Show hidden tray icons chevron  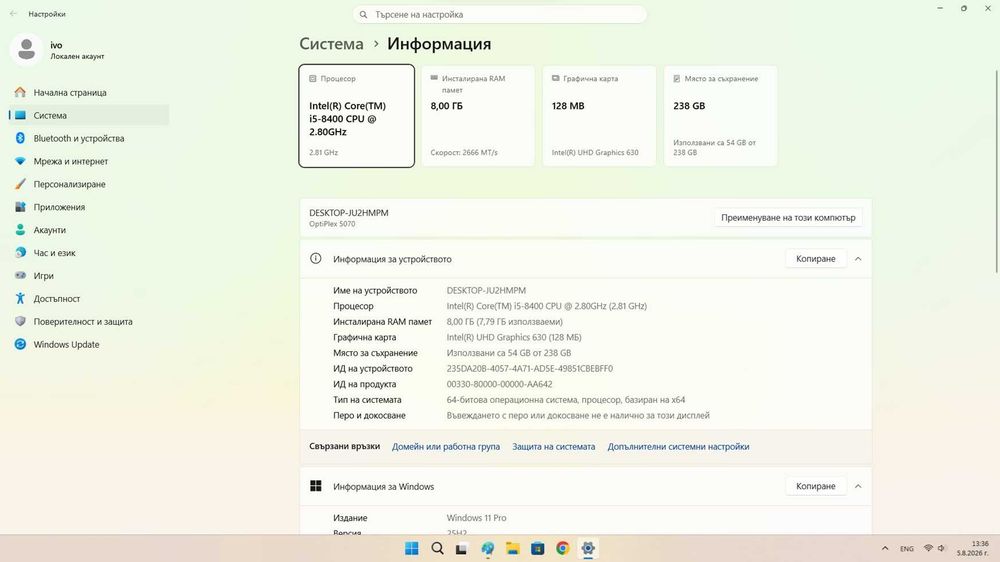(885, 549)
